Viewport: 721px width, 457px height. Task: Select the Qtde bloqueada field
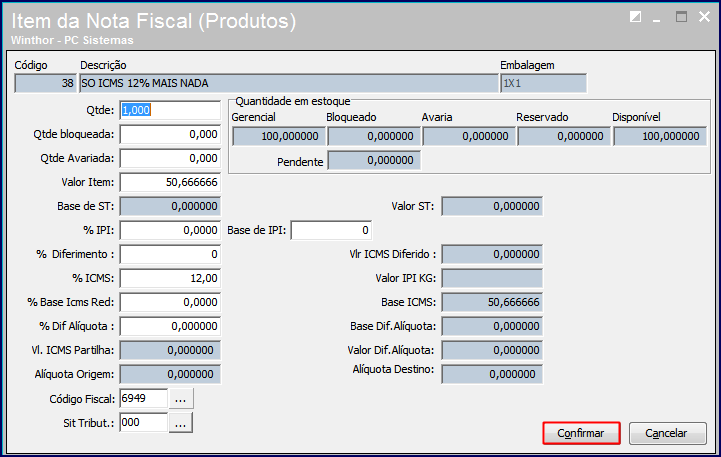(170, 134)
